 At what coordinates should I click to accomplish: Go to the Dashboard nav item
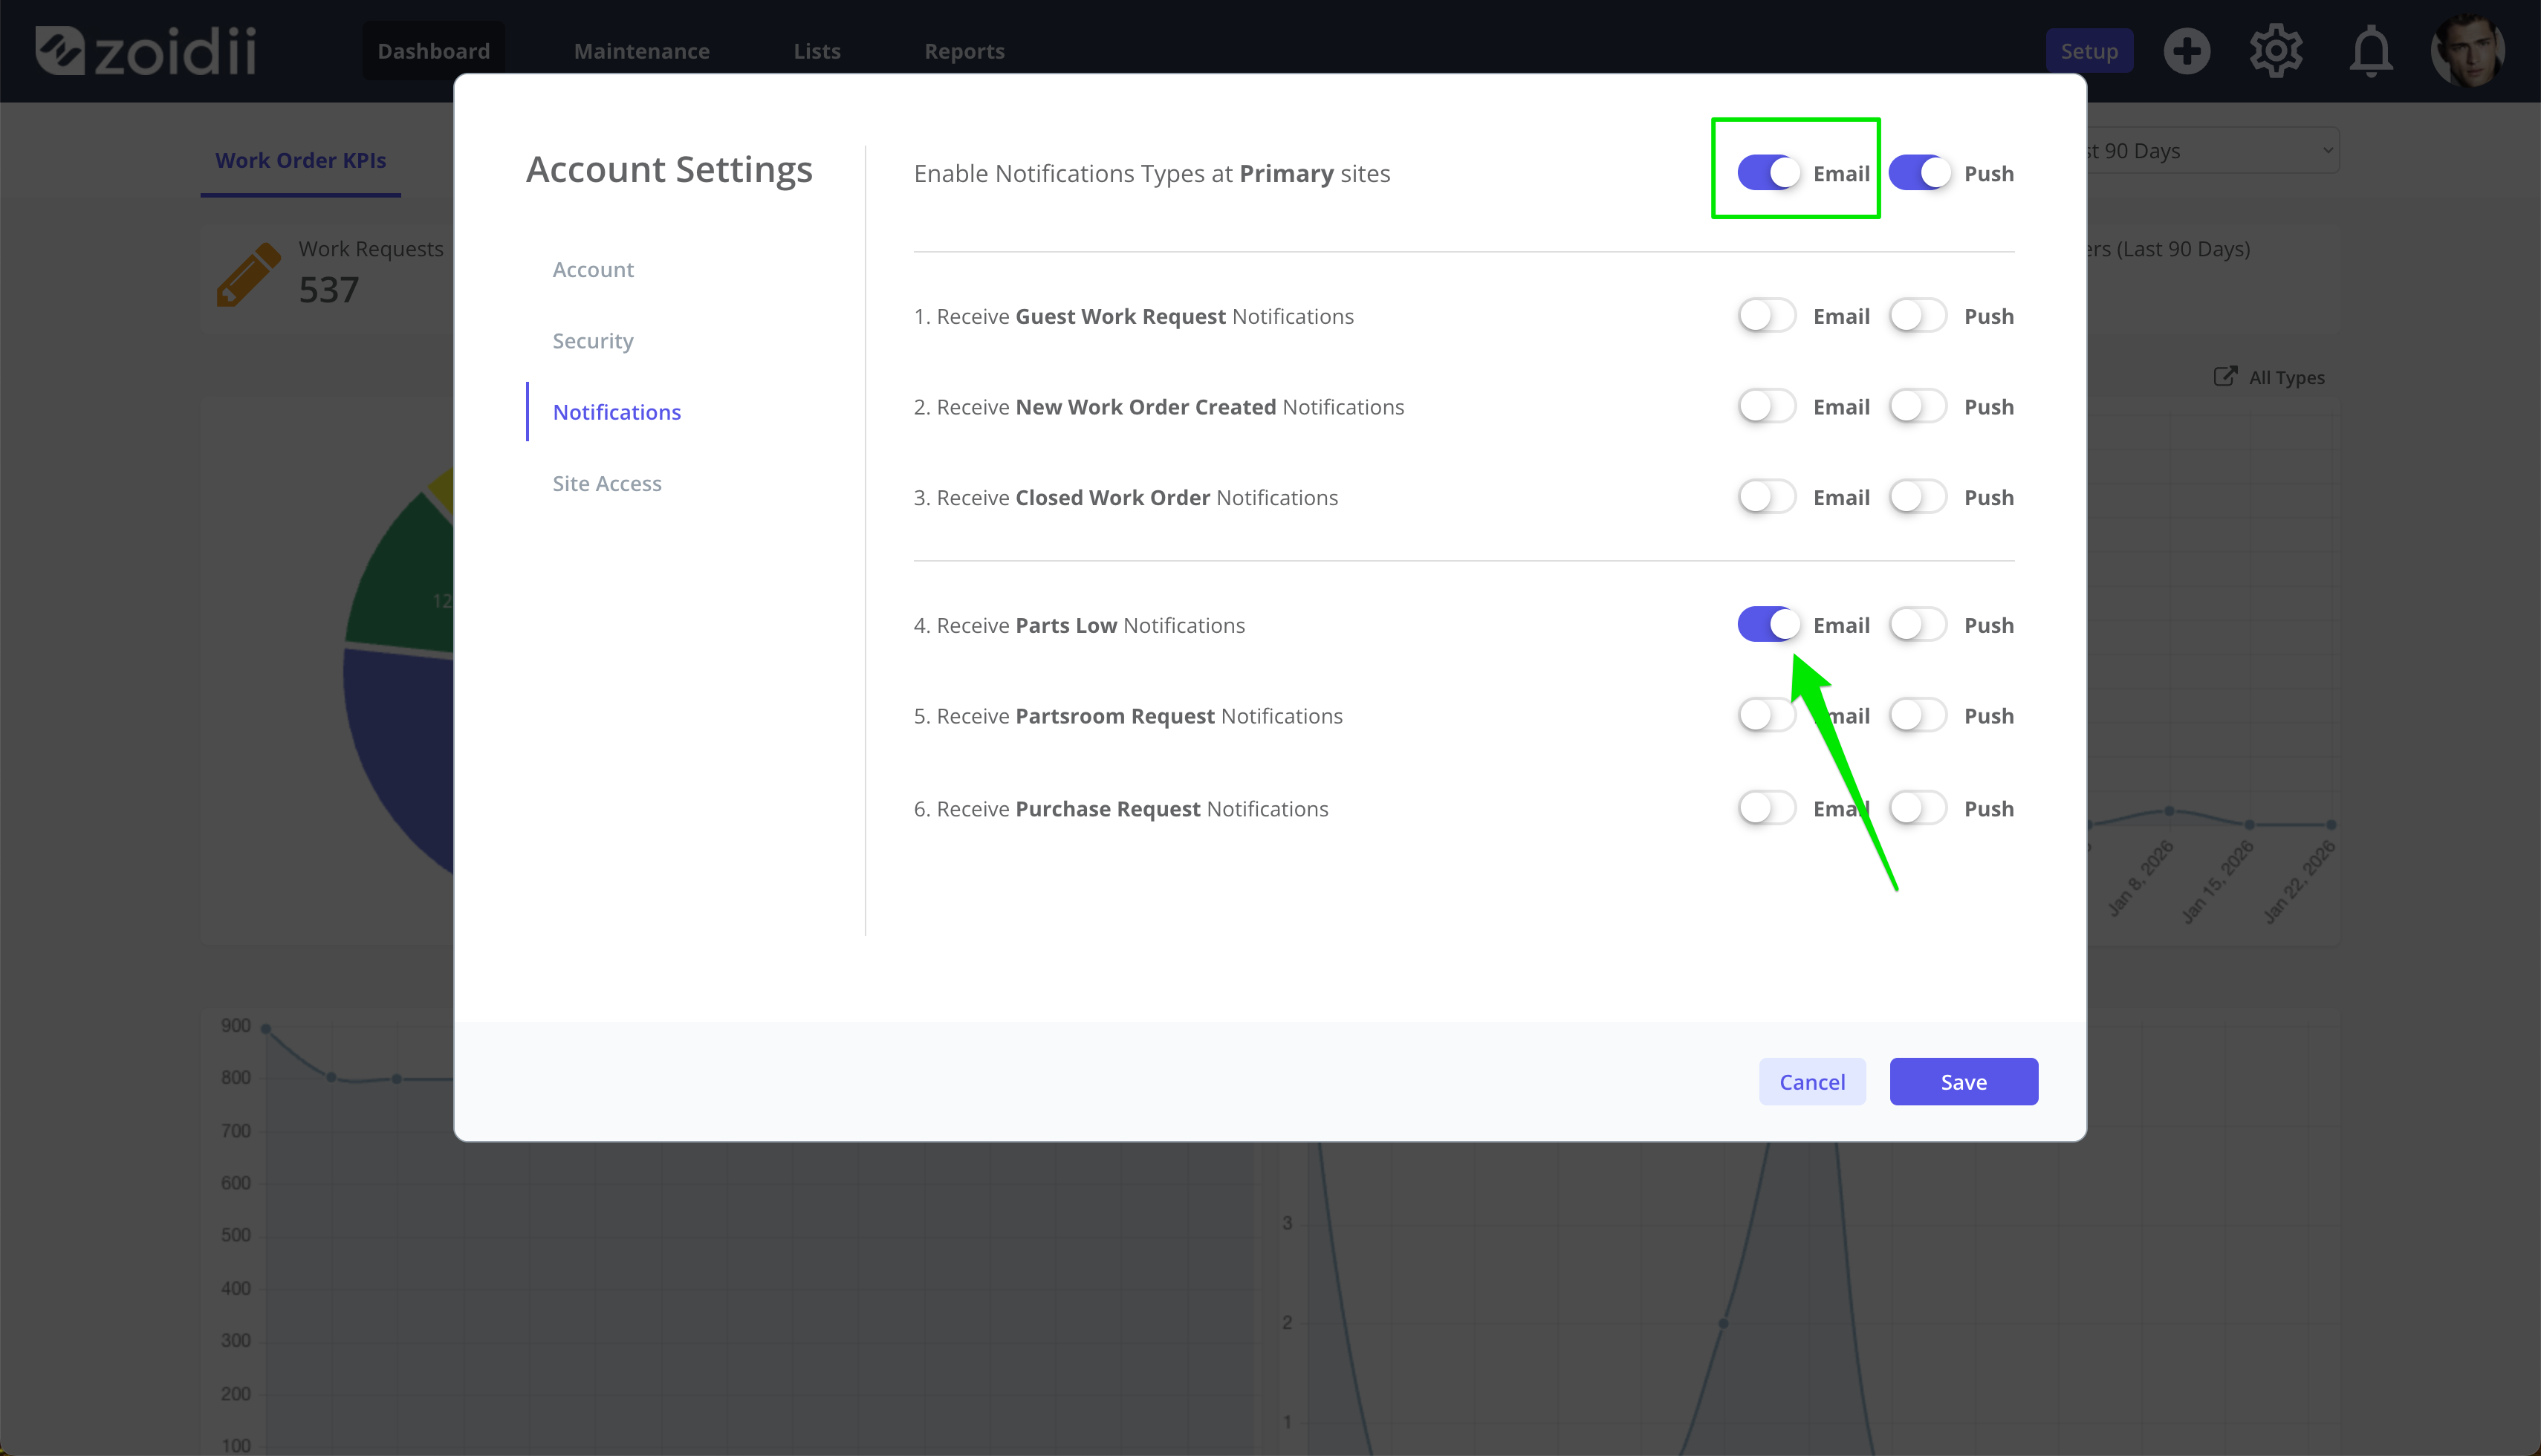[434, 51]
